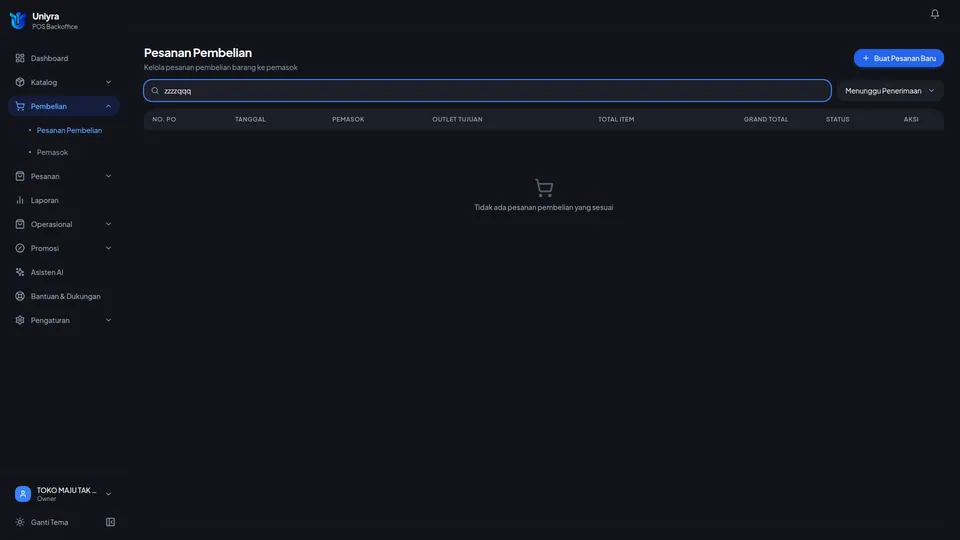Focus the search field containing zzzqqq
Image resolution: width=960 pixels, height=540 pixels.
click(487, 91)
